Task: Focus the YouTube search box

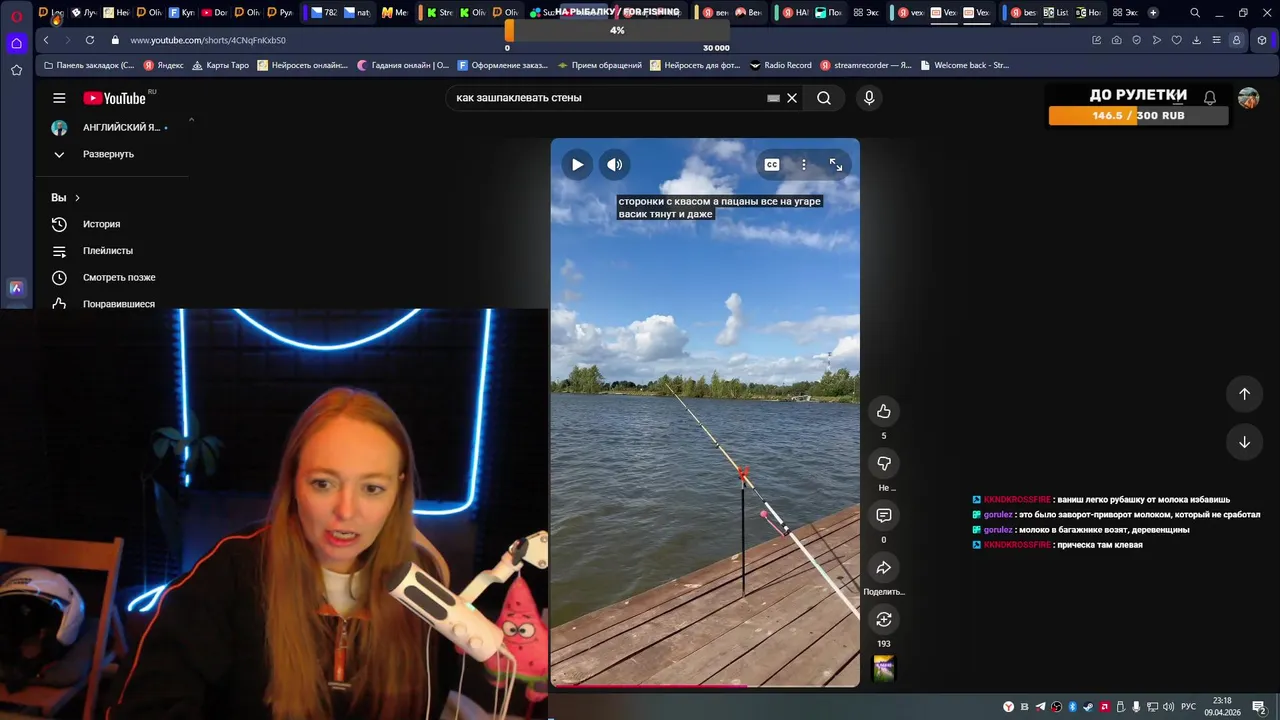Action: pos(607,98)
